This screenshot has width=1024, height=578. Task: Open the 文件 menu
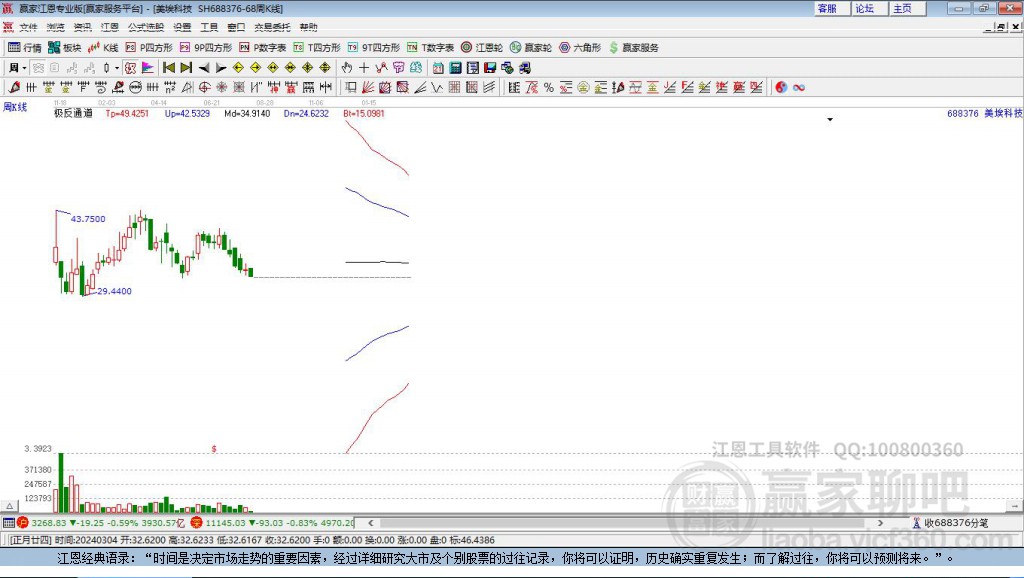pyautogui.click(x=28, y=27)
